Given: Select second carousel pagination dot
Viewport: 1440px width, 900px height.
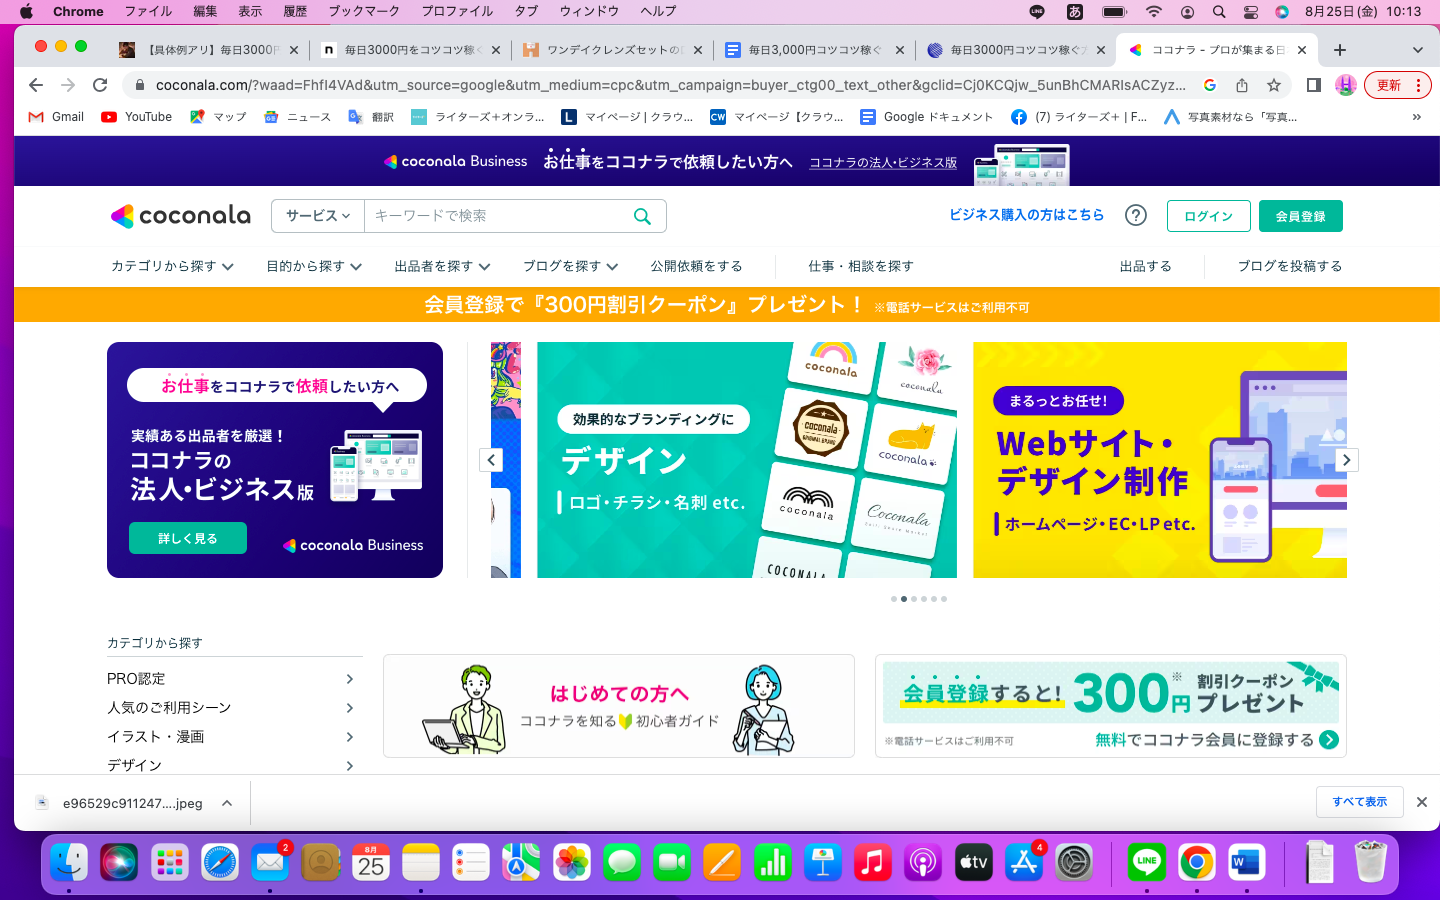Looking at the screenshot, I should pos(904,599).
